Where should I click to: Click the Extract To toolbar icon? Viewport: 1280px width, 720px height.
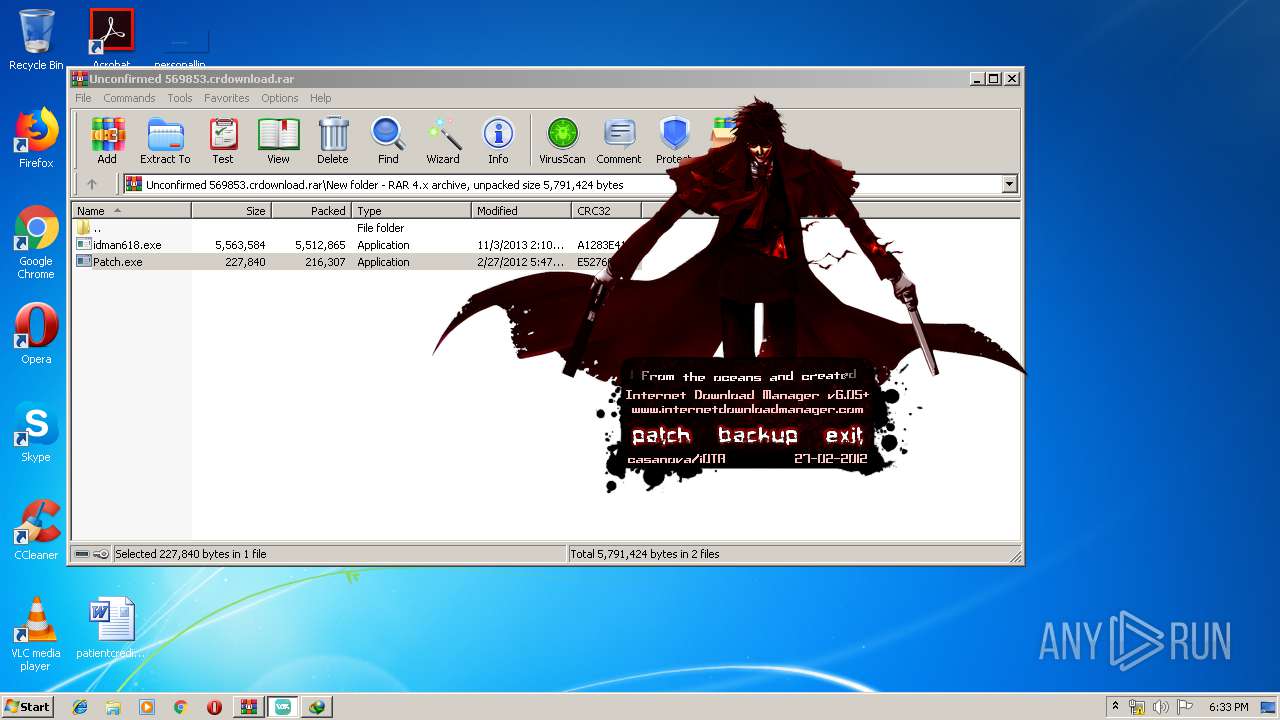165,141
